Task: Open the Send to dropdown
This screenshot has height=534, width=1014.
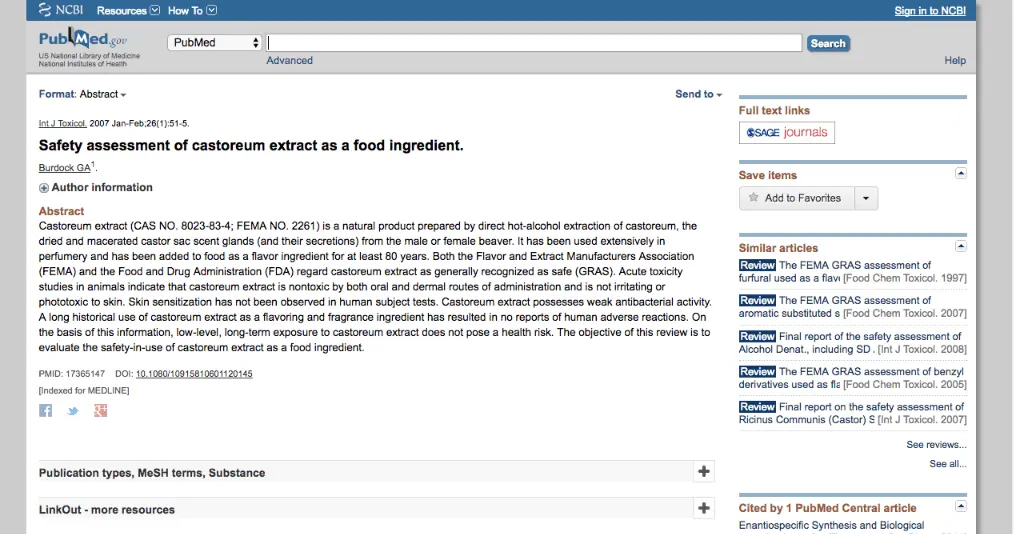Action: click(x=698, y=94)
